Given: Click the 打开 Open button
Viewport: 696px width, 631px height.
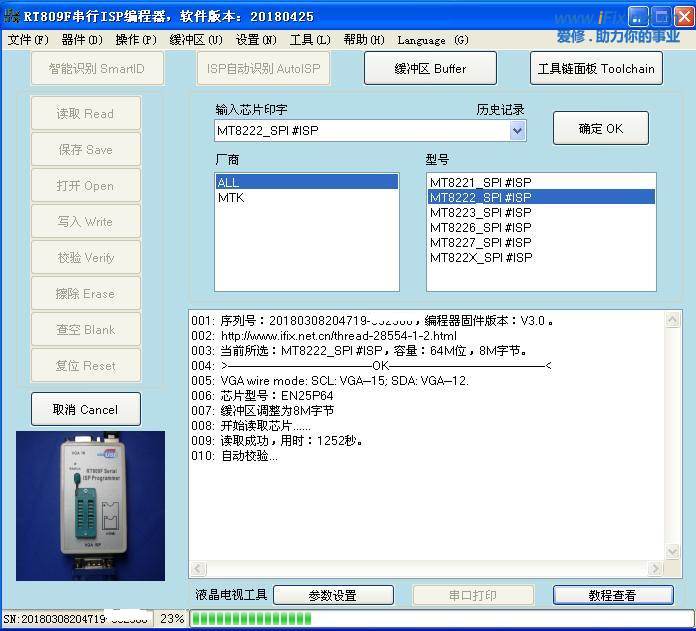Looking at the screenshot, I should click(86, 185).
